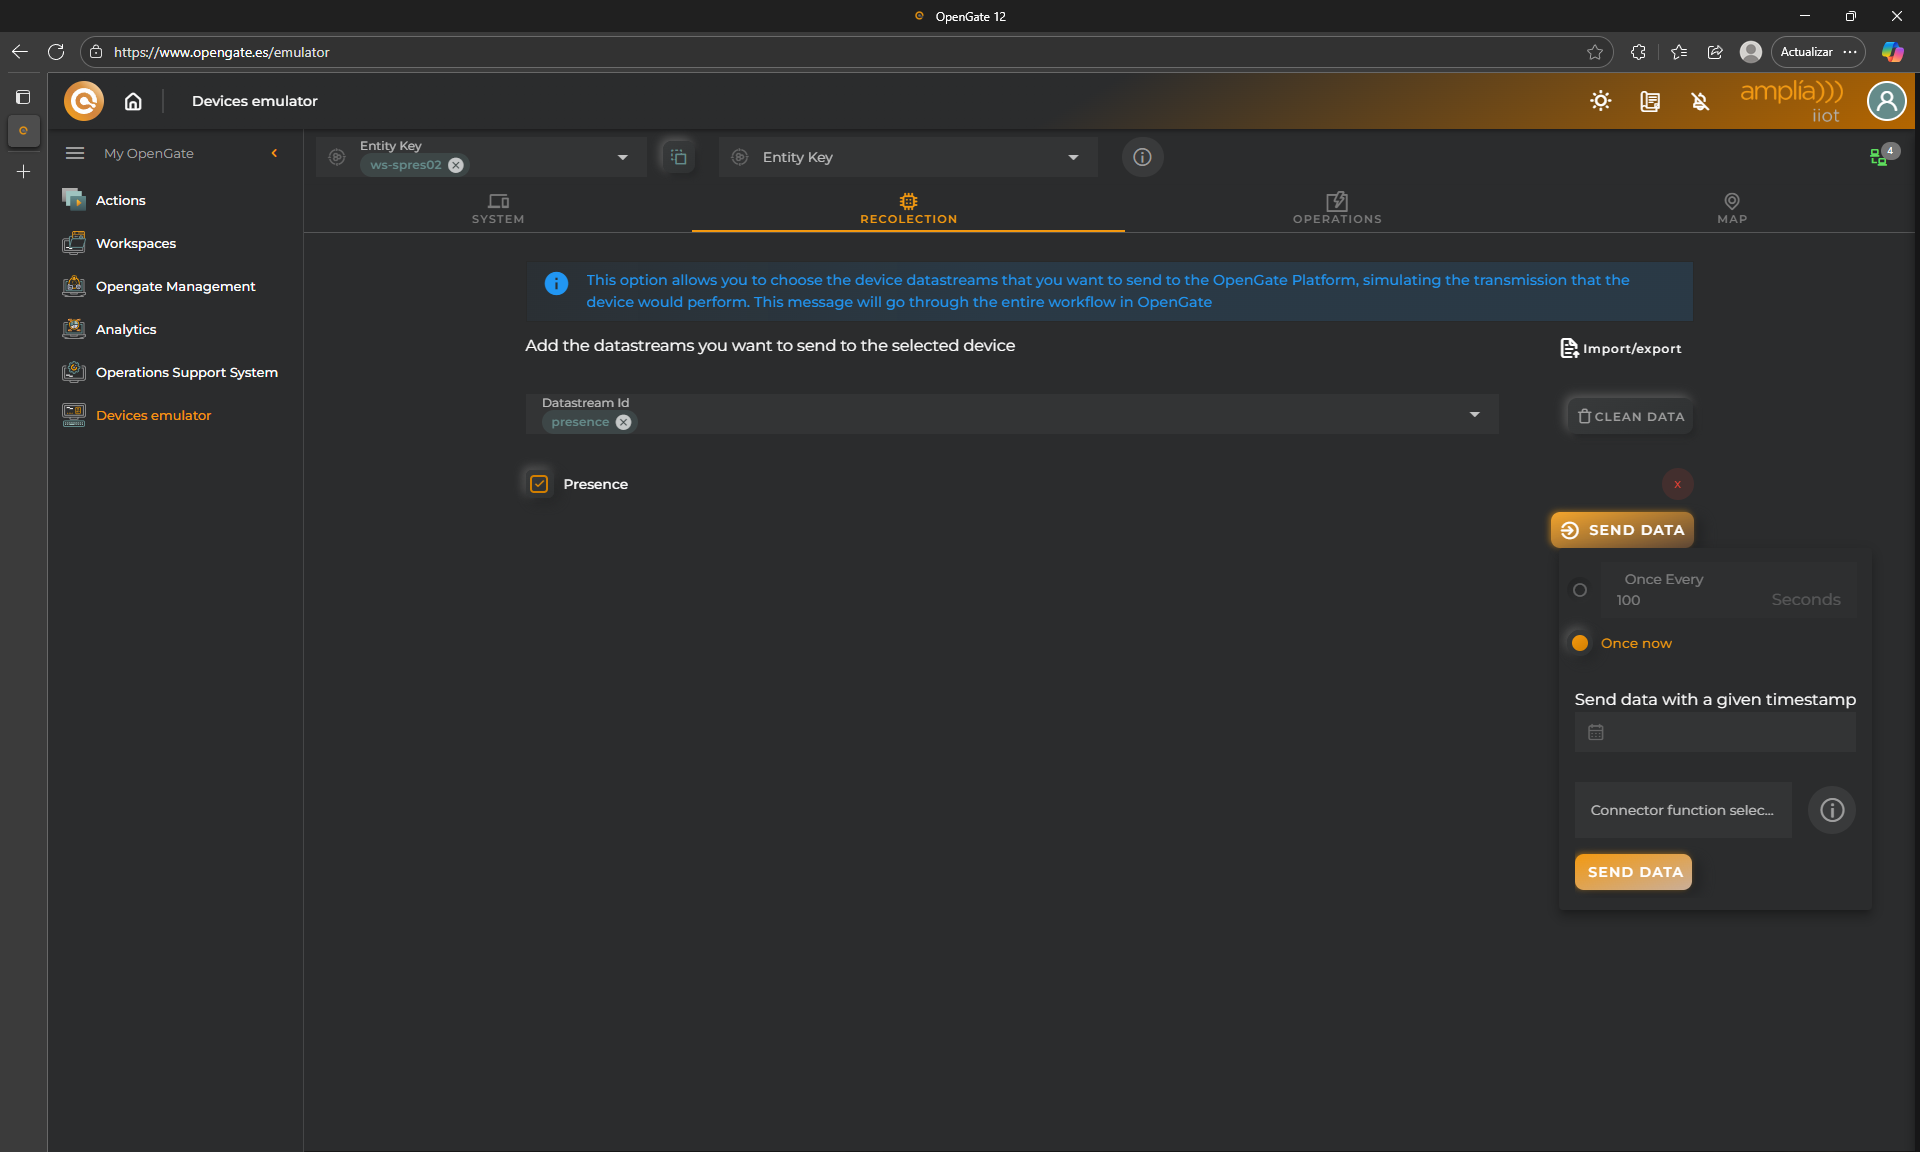This screenshot has width=1920, height=1152.
Task: Expand the Datastream Id dropdown arrow
Action: click(1474, 414)
